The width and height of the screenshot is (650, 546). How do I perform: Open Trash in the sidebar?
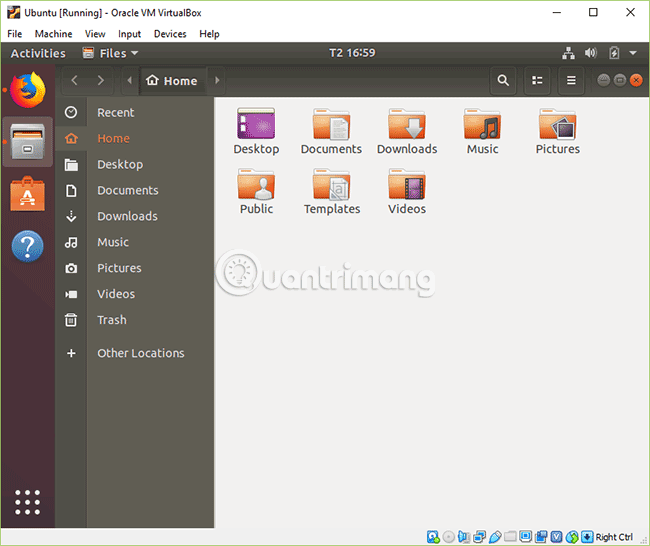135,320
